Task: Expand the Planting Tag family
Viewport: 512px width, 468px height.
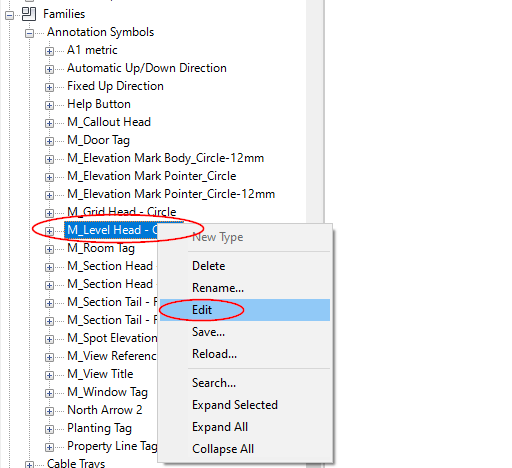Action: (49, 429)
